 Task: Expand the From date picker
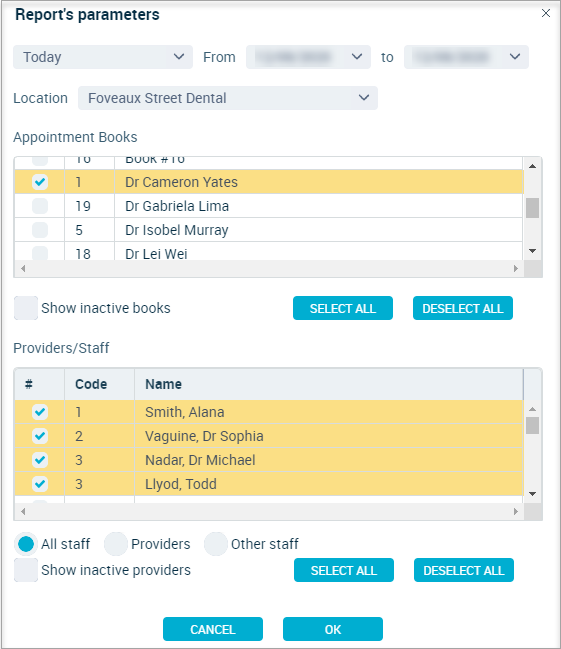click(308, 57)
